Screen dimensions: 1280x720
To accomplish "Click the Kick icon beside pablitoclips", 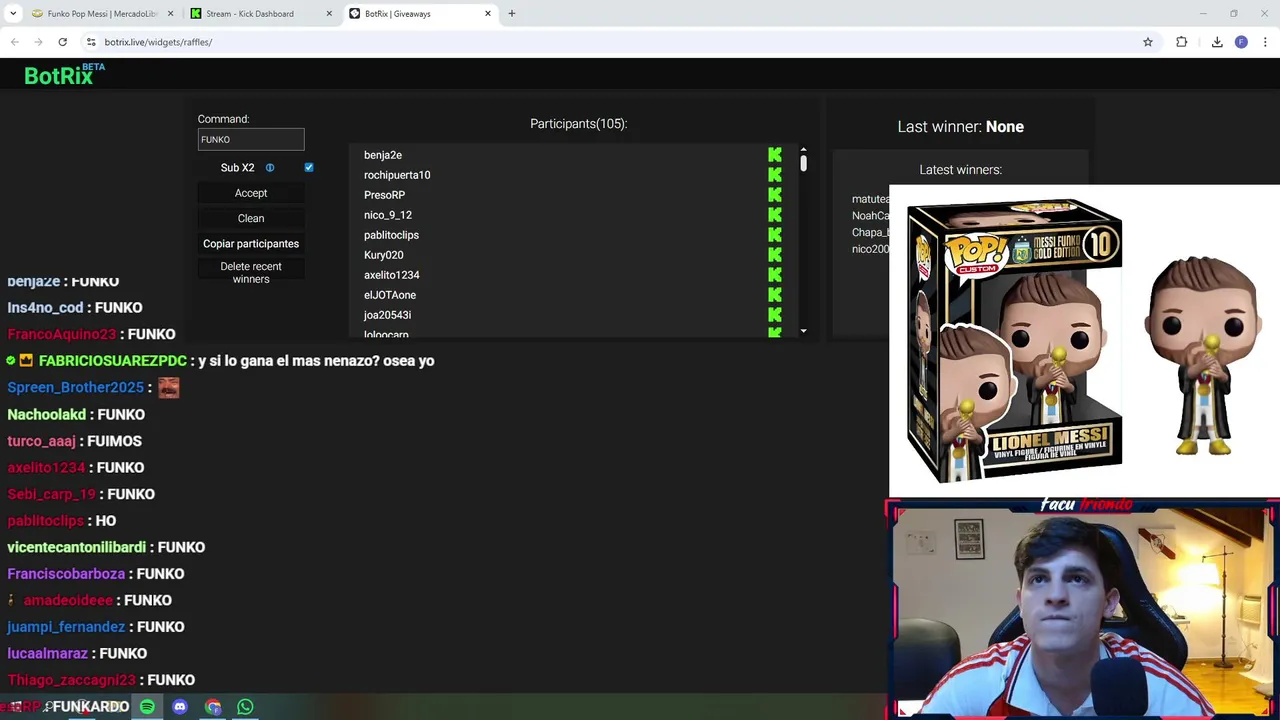I will pos(775,235).
